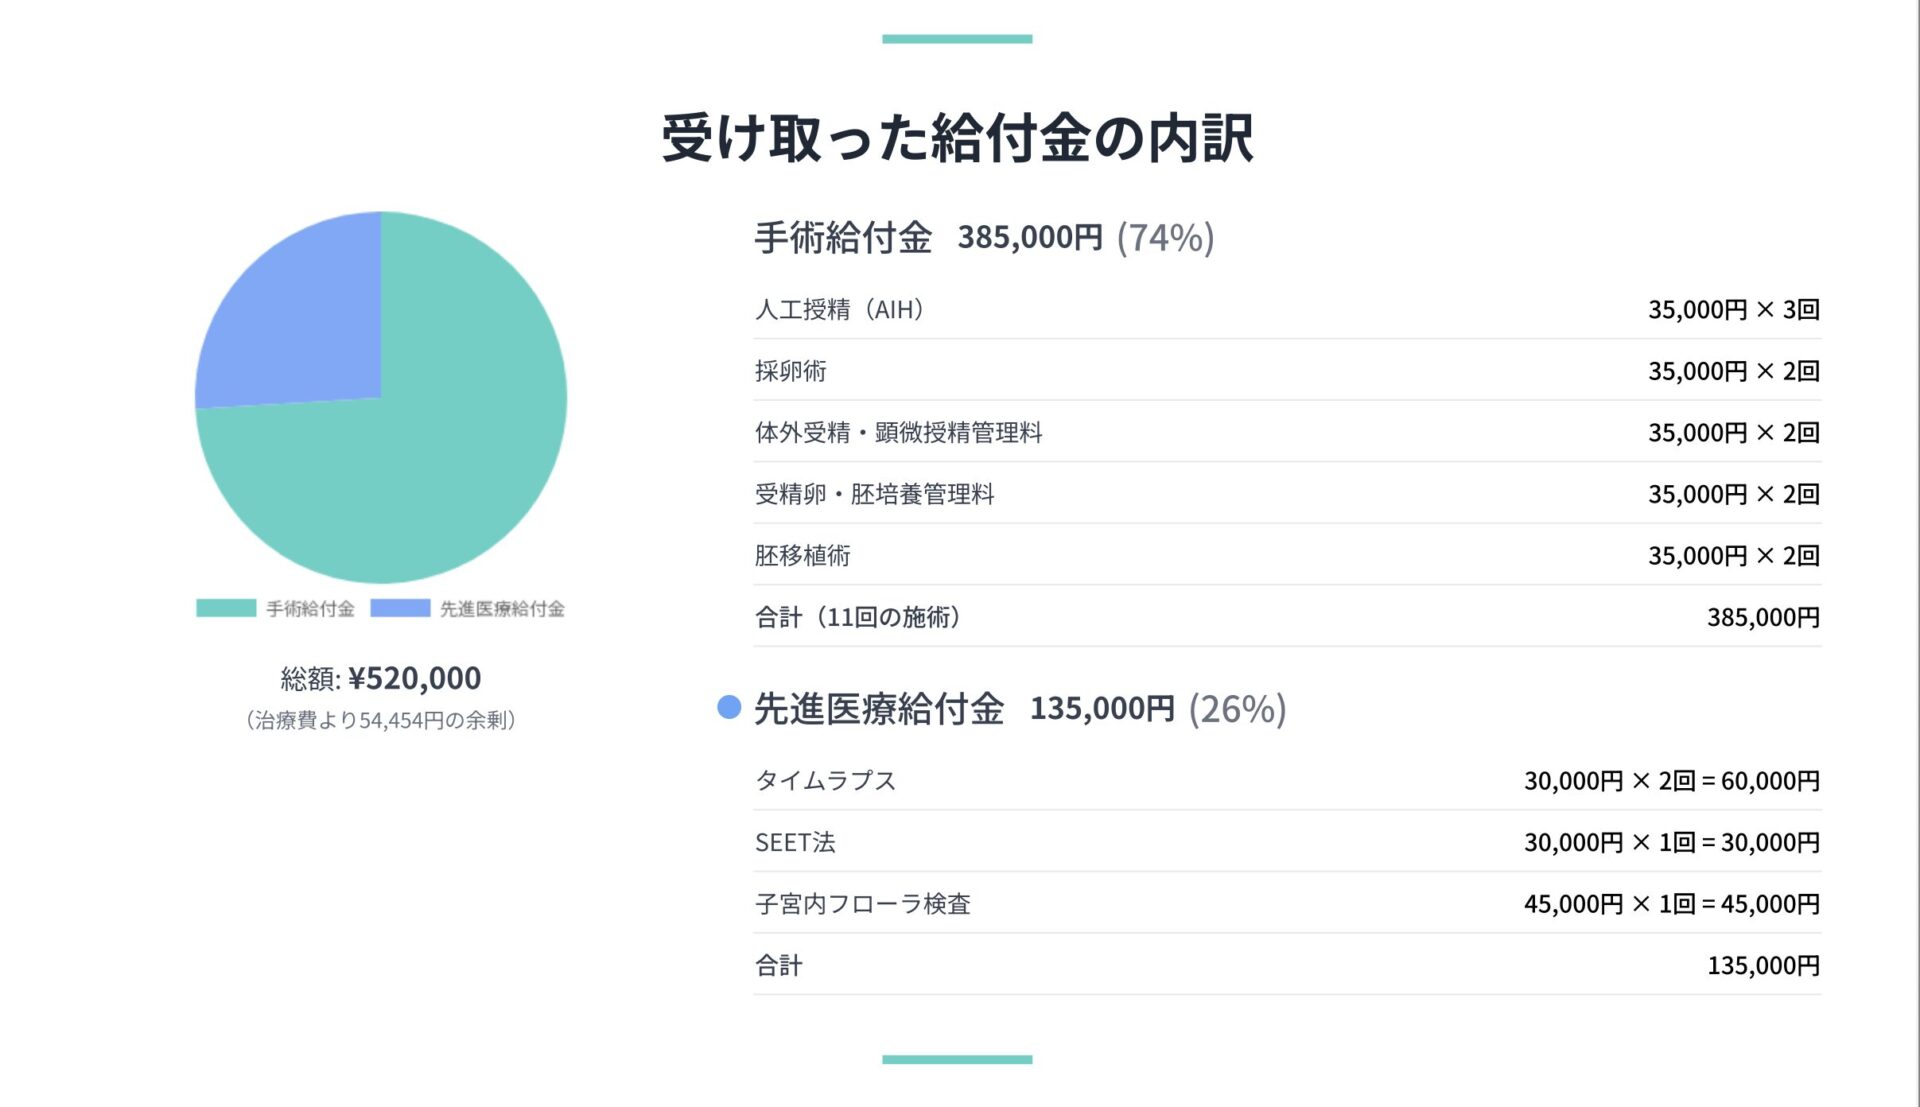
Task: Click the 先進医療給付金 legend label text
Action: 502,609
